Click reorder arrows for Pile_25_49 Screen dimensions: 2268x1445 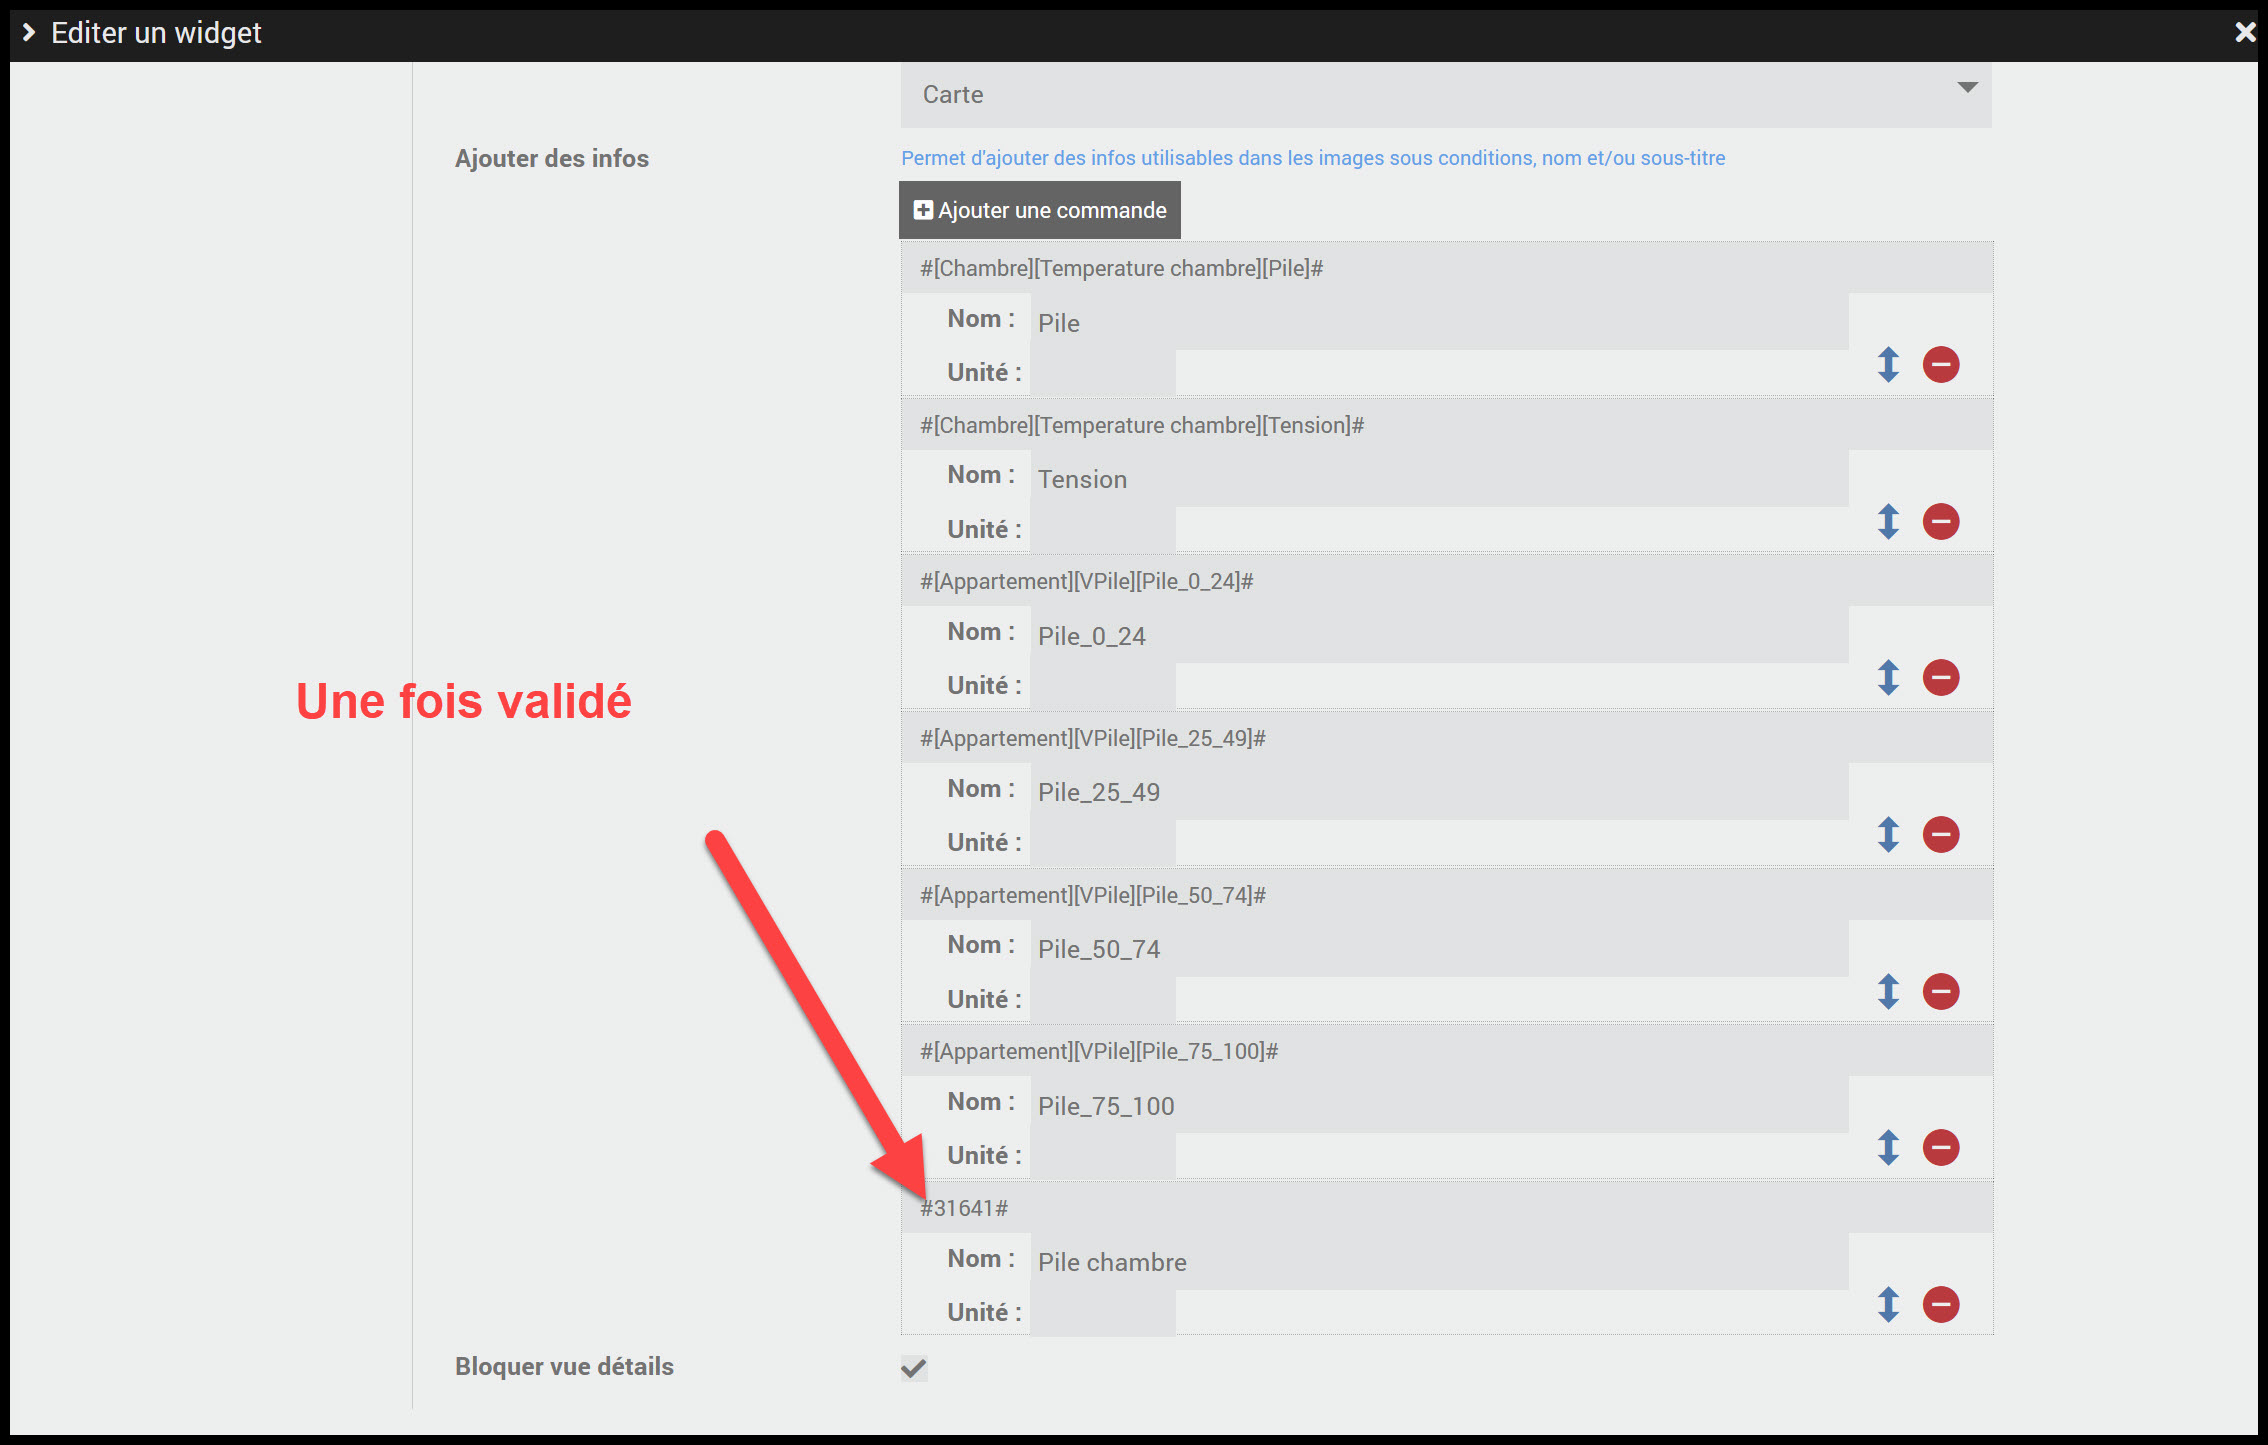(1887, 834)
